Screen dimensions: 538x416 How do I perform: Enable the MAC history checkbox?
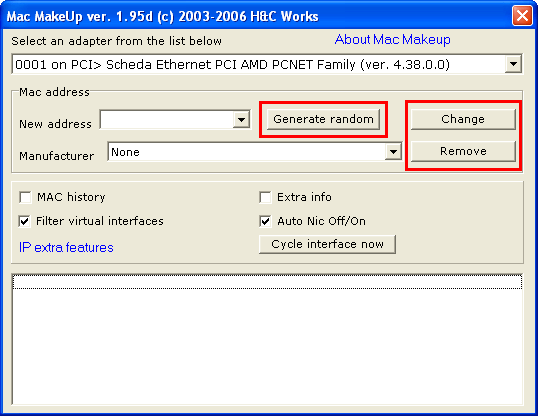[25, 197]
